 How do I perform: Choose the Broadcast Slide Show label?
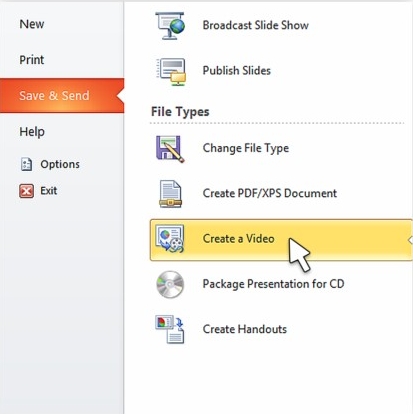pos(256,25)
